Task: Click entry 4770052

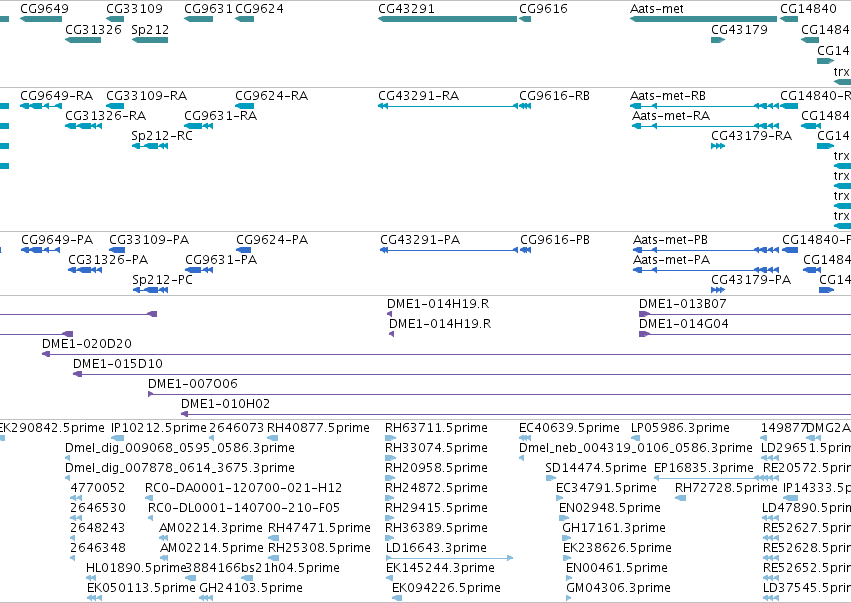Action: [x=98, y=488]
